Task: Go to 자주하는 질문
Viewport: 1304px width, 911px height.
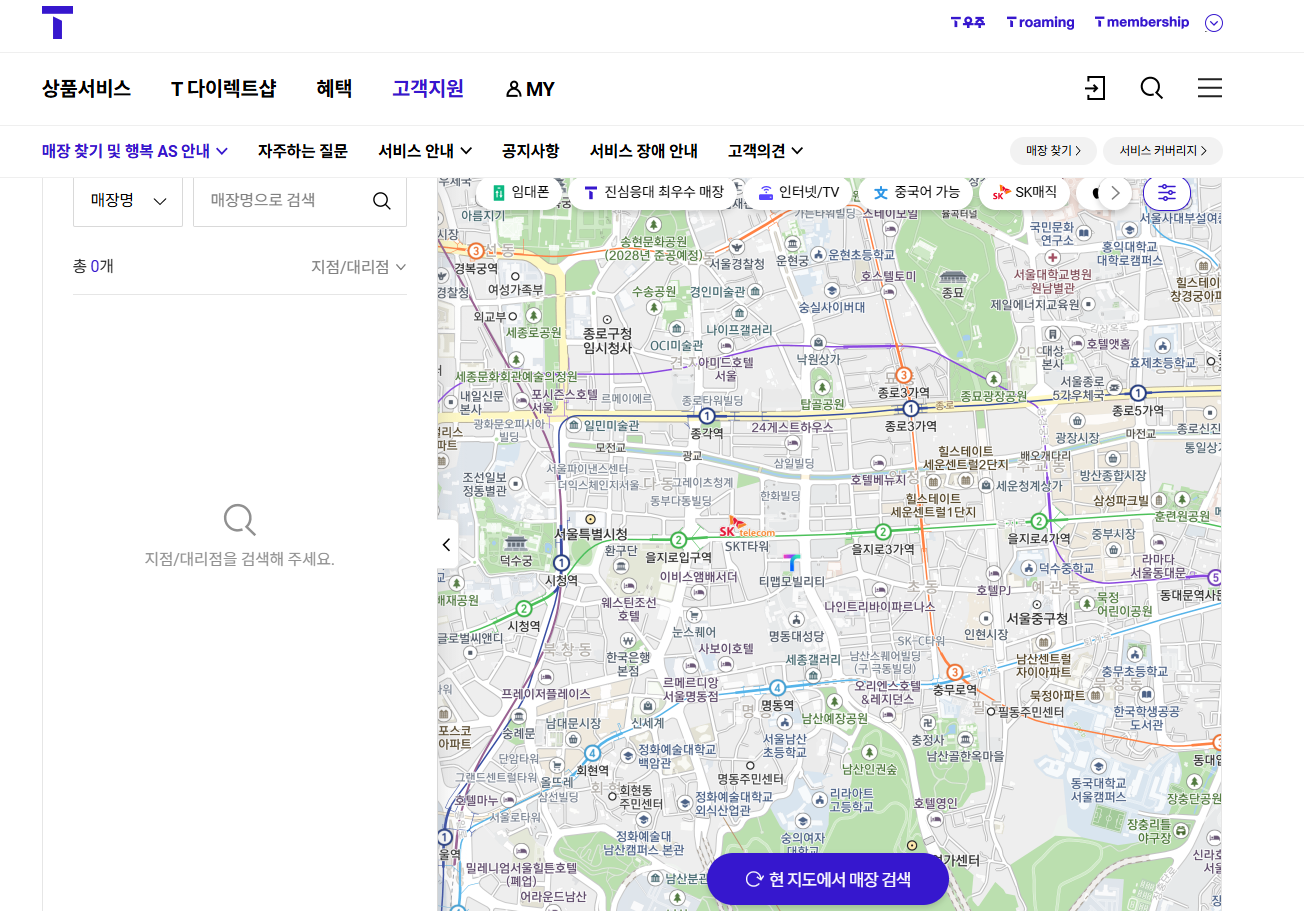Action: point(303,151)
